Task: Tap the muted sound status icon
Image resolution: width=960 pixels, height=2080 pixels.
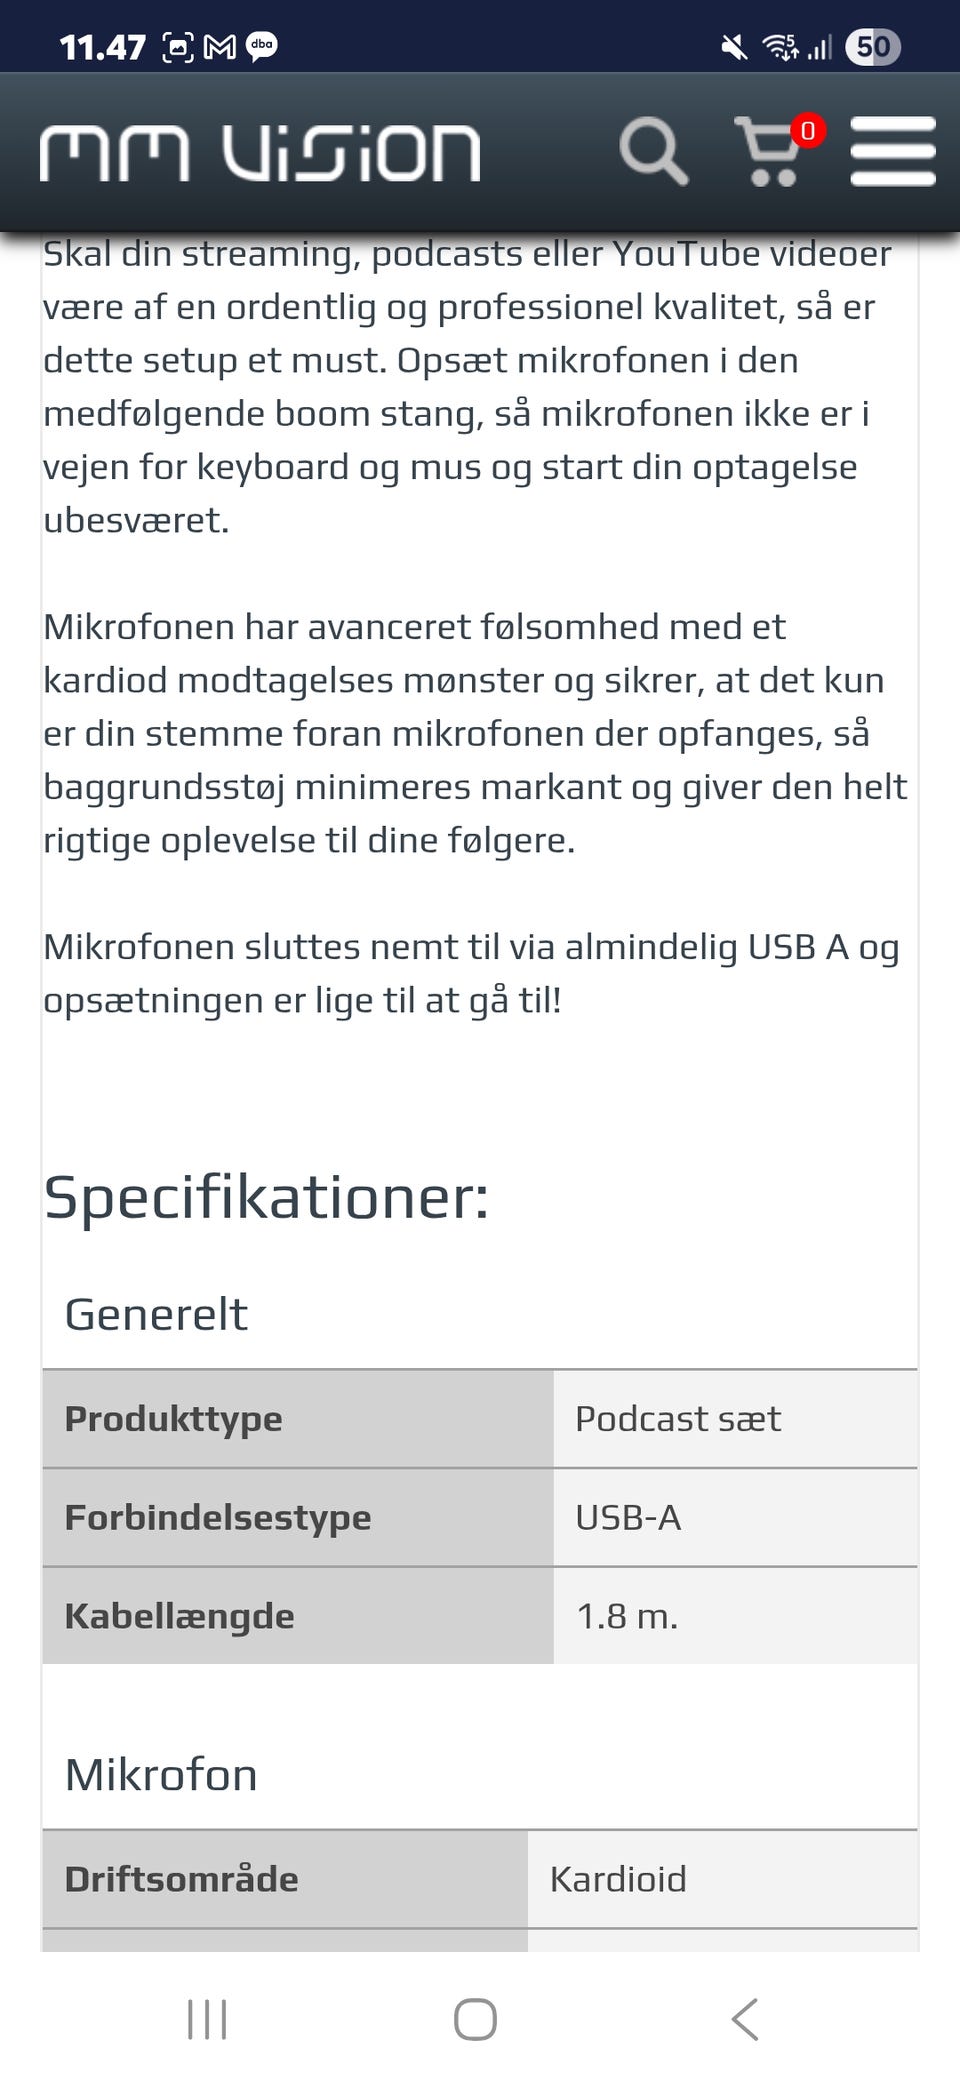Action: pyautogui.click(x=734, y=47)
